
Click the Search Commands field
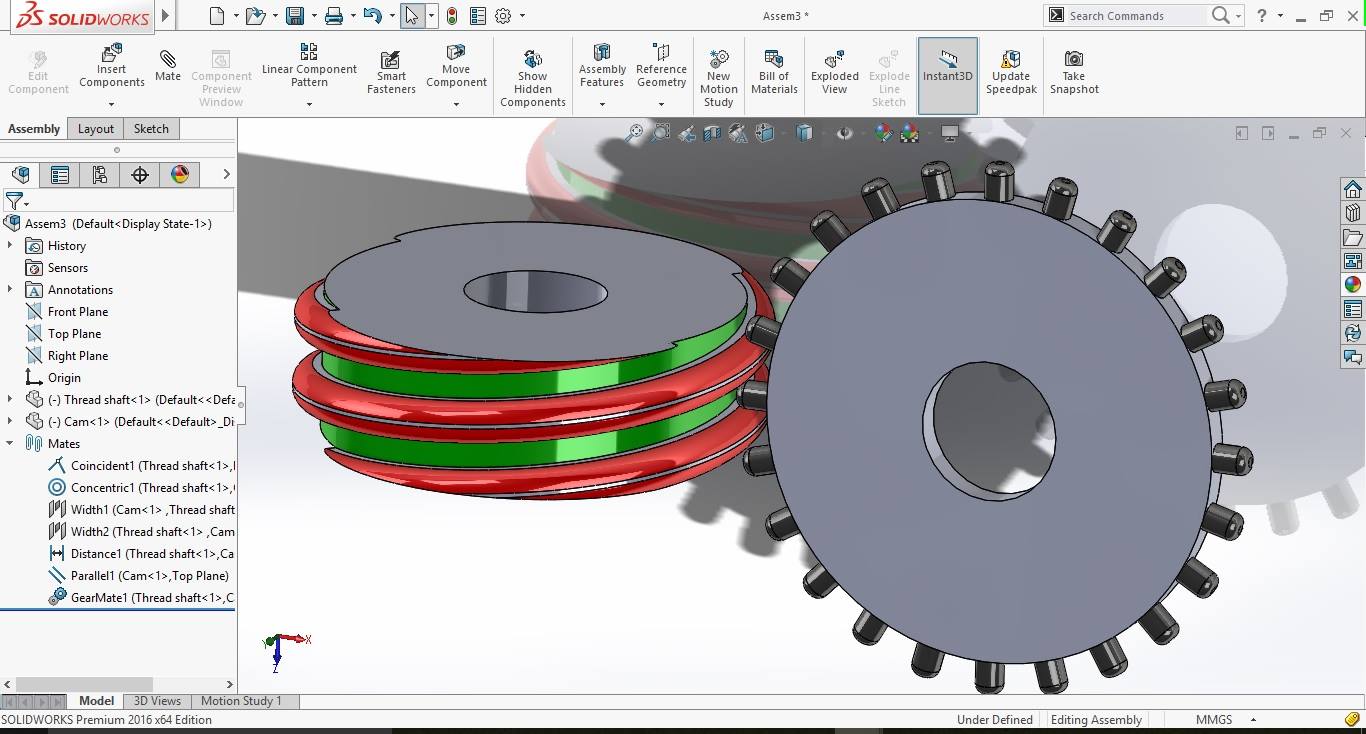tap(1136, 16)
